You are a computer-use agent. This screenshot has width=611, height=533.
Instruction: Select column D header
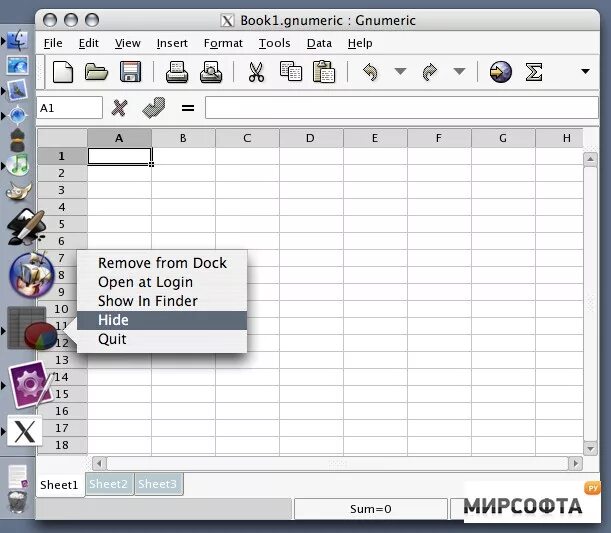click(x=311, y=138)
